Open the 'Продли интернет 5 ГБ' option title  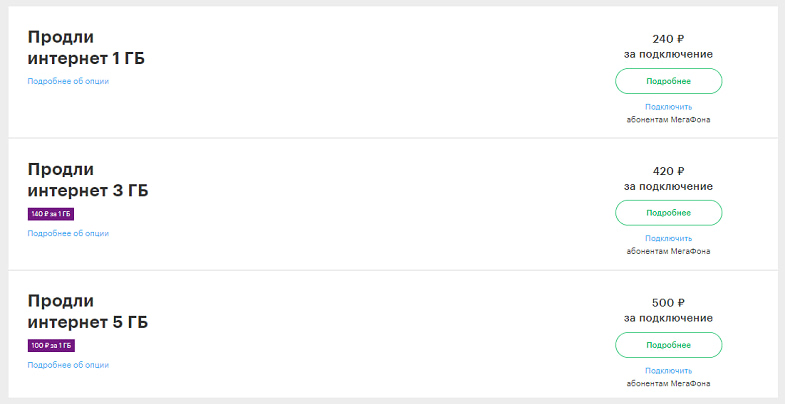coord(88,311)
